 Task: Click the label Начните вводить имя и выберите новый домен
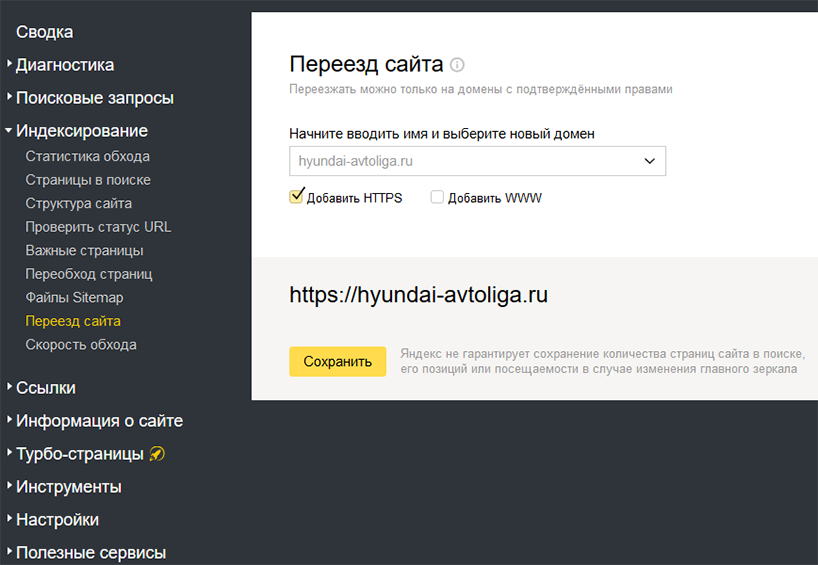tap(442, 134)
